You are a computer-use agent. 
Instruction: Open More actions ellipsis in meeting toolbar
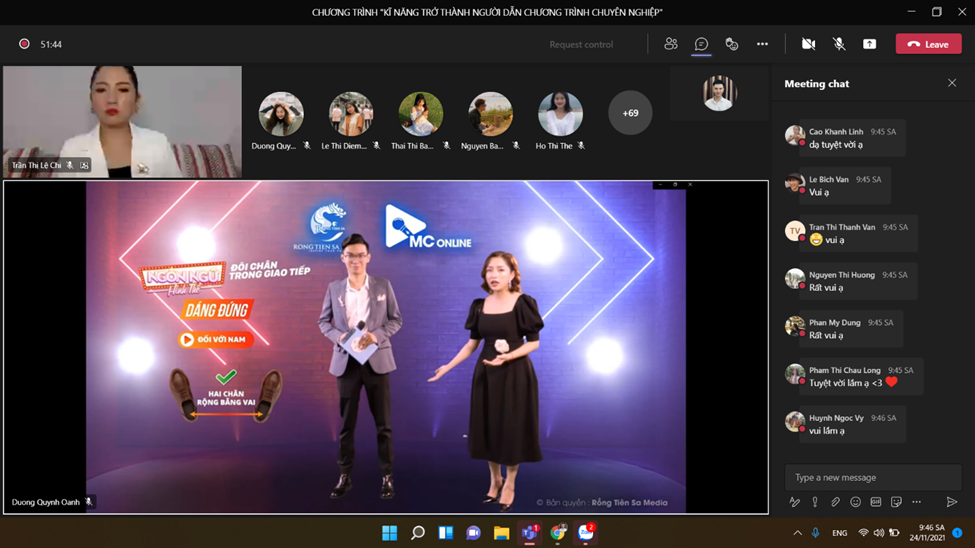[x=762, y=44]
